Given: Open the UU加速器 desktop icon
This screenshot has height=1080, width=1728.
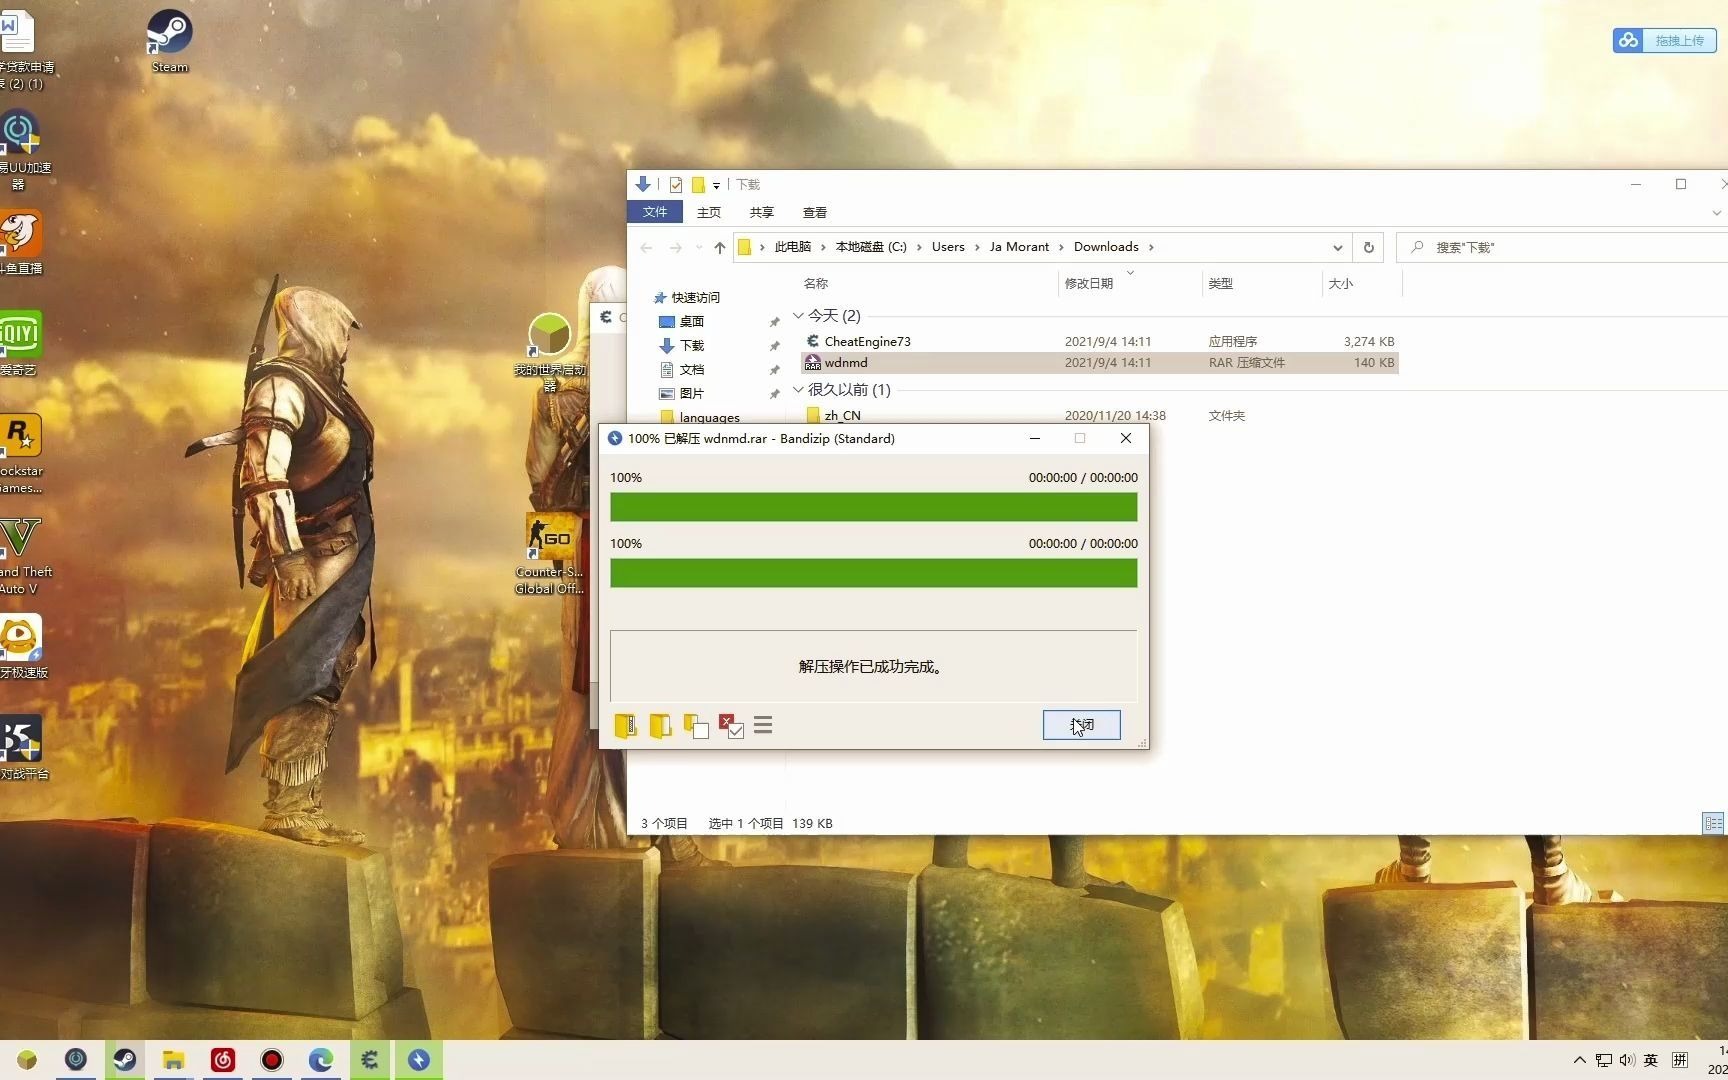Looking at the screenshot, I should (x=20, y=150).
